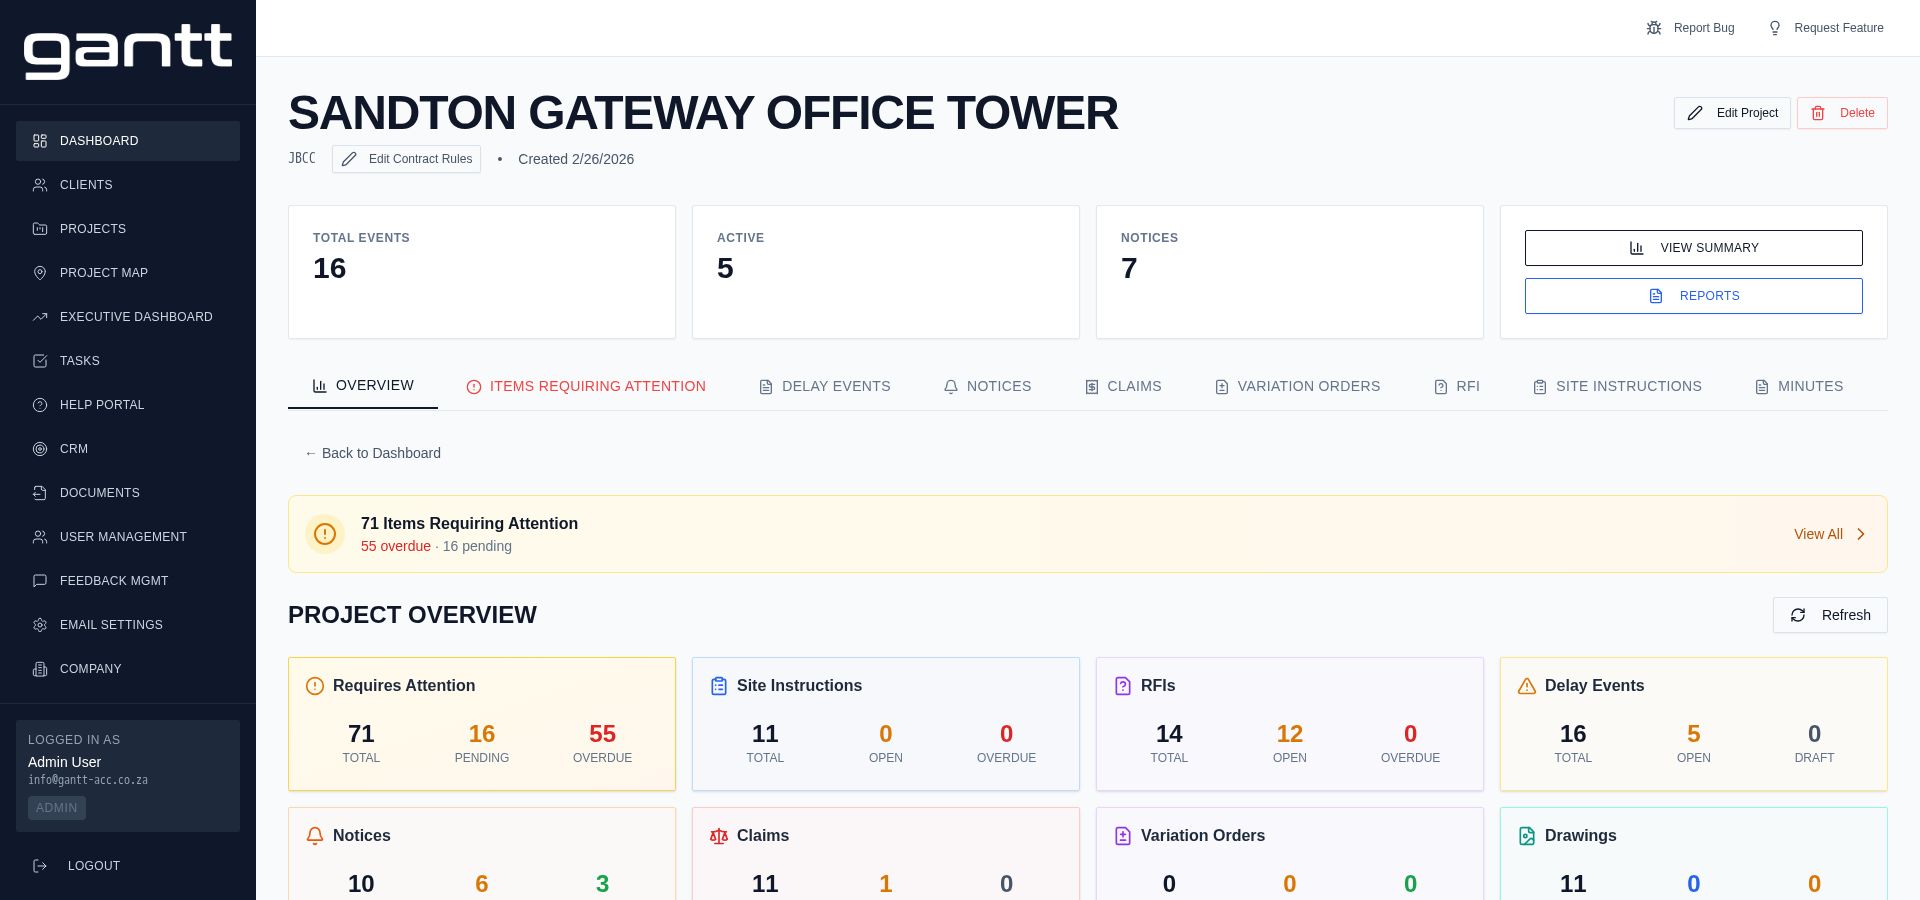
Task: Click the User Management icon
Action: coord(40,537)
